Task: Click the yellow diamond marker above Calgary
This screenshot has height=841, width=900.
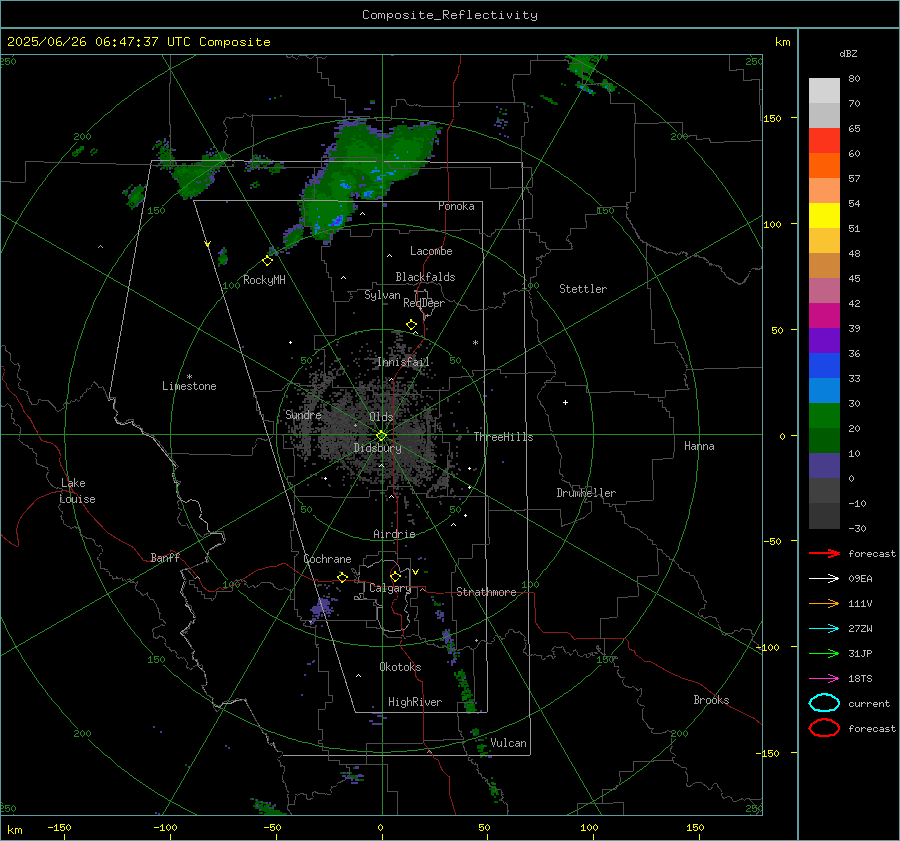Action: tap(395, 576)
